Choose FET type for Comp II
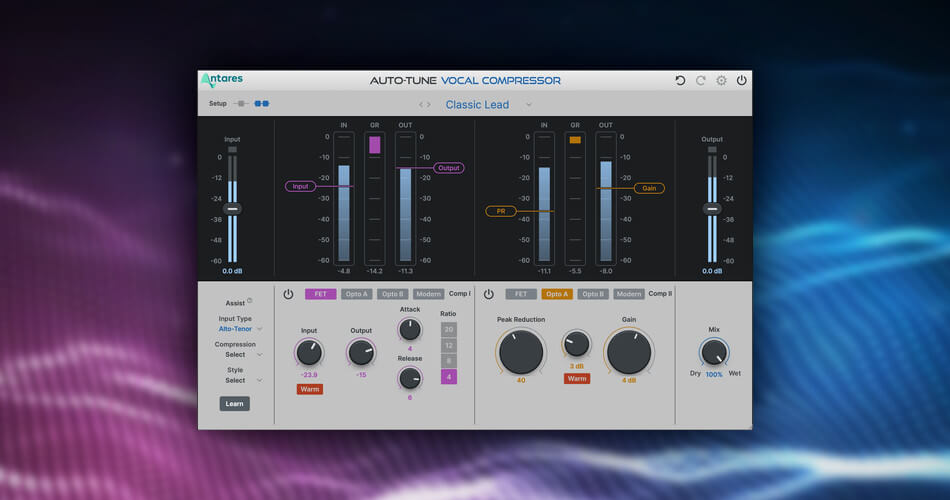 pyautogui.click(x=521, y=294)
